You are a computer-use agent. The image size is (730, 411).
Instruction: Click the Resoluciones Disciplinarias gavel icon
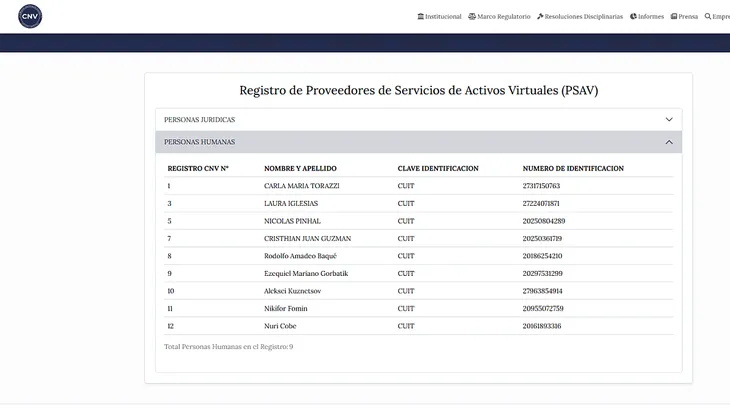coord(540,16)
